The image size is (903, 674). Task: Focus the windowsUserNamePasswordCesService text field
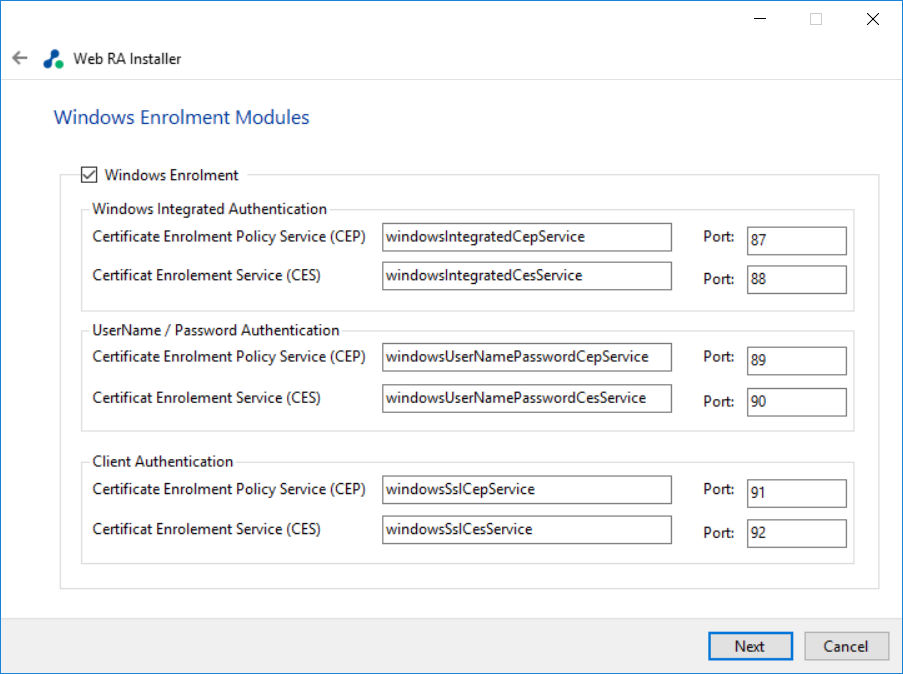(x=526, y=398)
